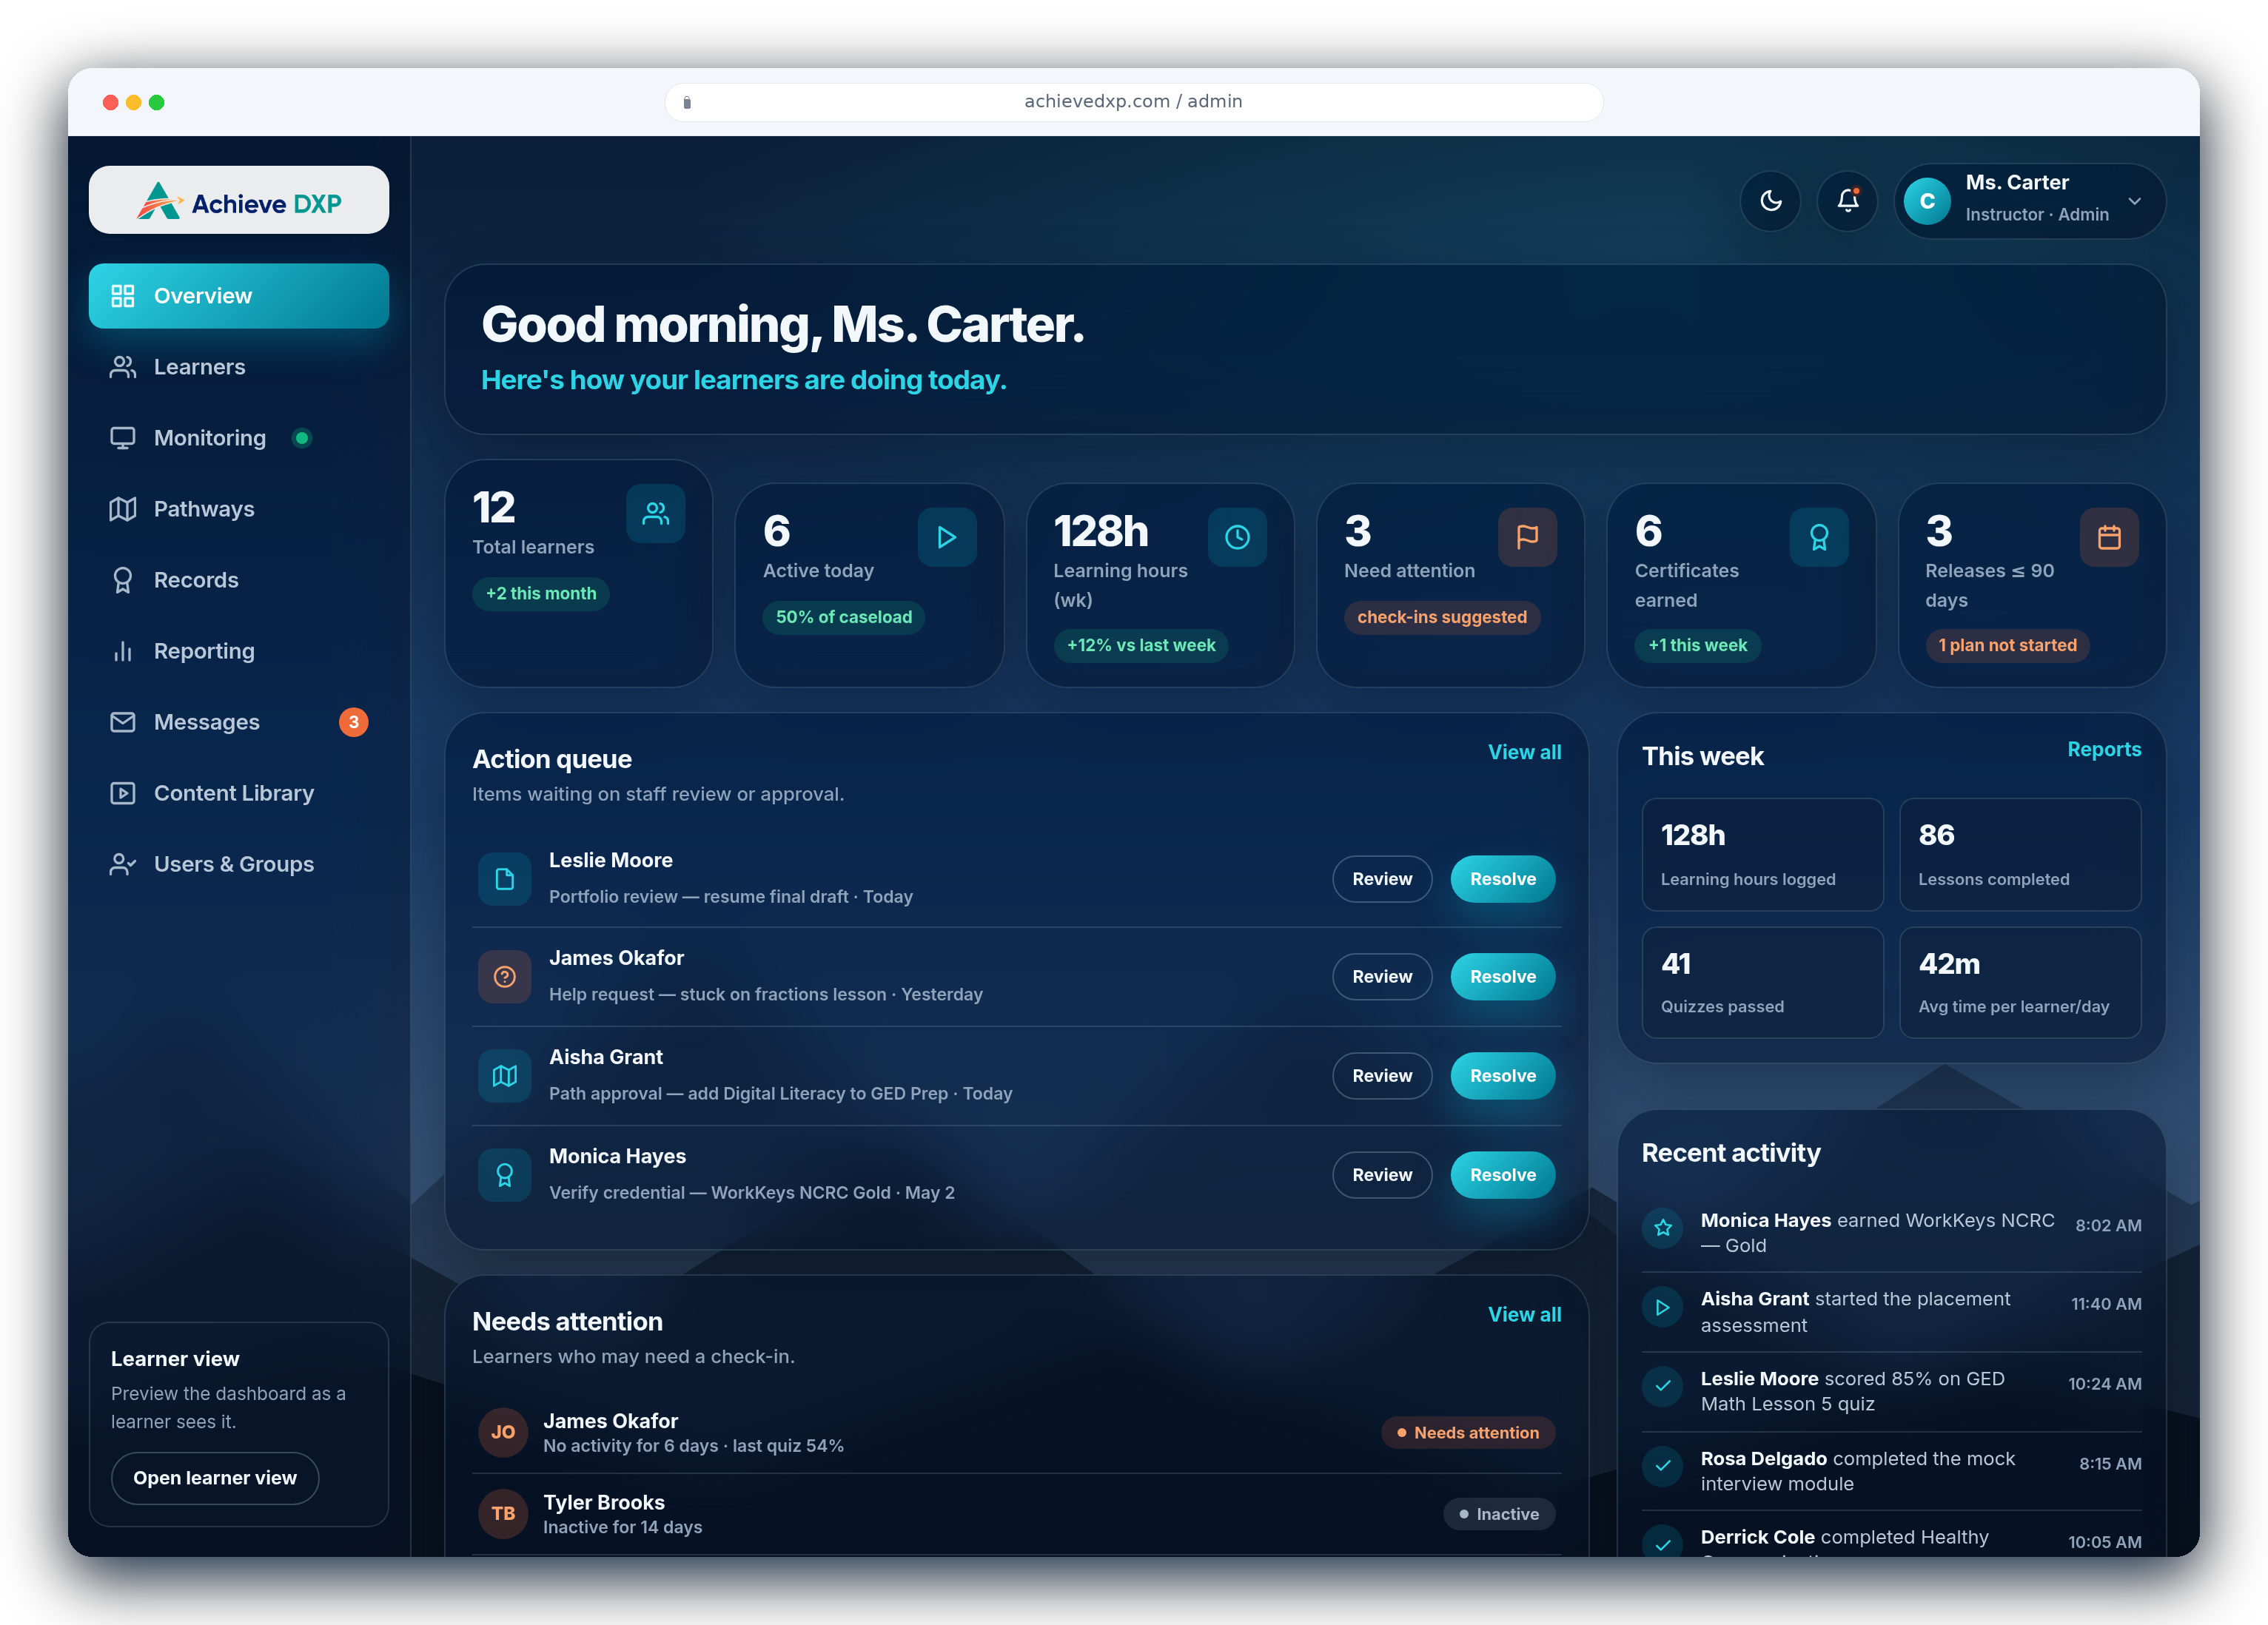Click the Records ribbon icon in sidebar

pos(122,580)
